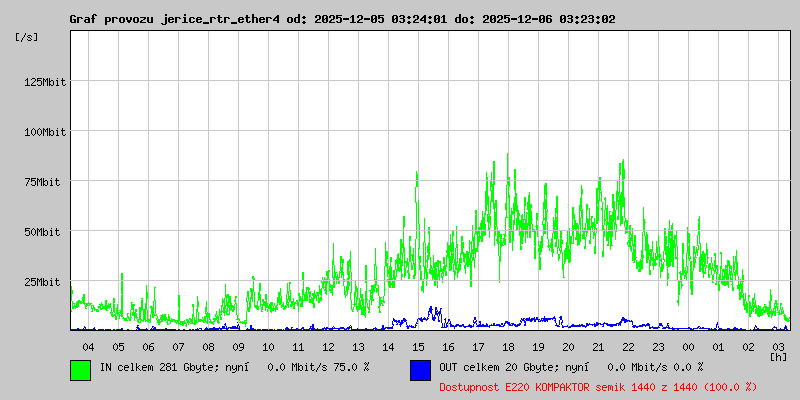Viewport: 800px width, 400px height.
Task: Click the green IN legend color swatch
Action: [x=80, y=369]
